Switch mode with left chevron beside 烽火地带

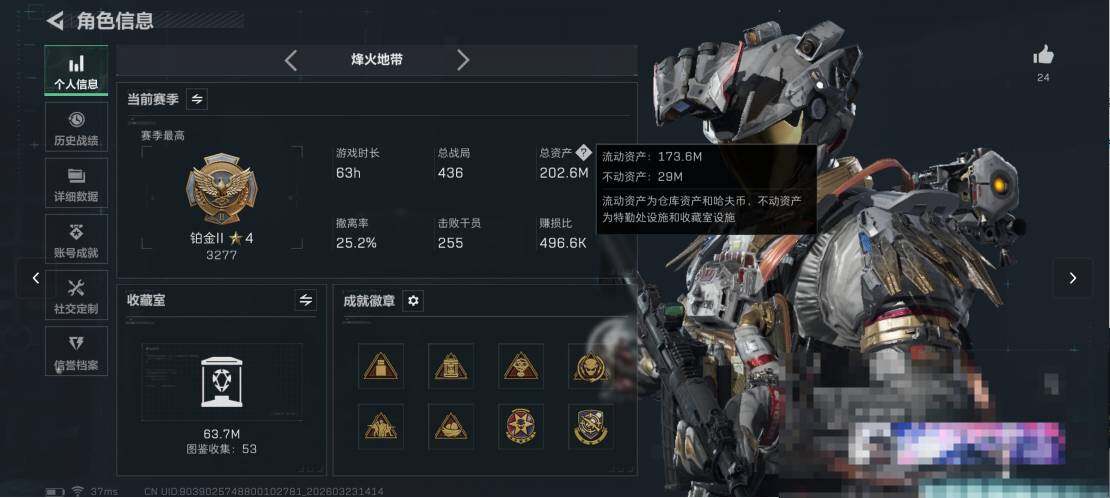click(x=291, y=60)
